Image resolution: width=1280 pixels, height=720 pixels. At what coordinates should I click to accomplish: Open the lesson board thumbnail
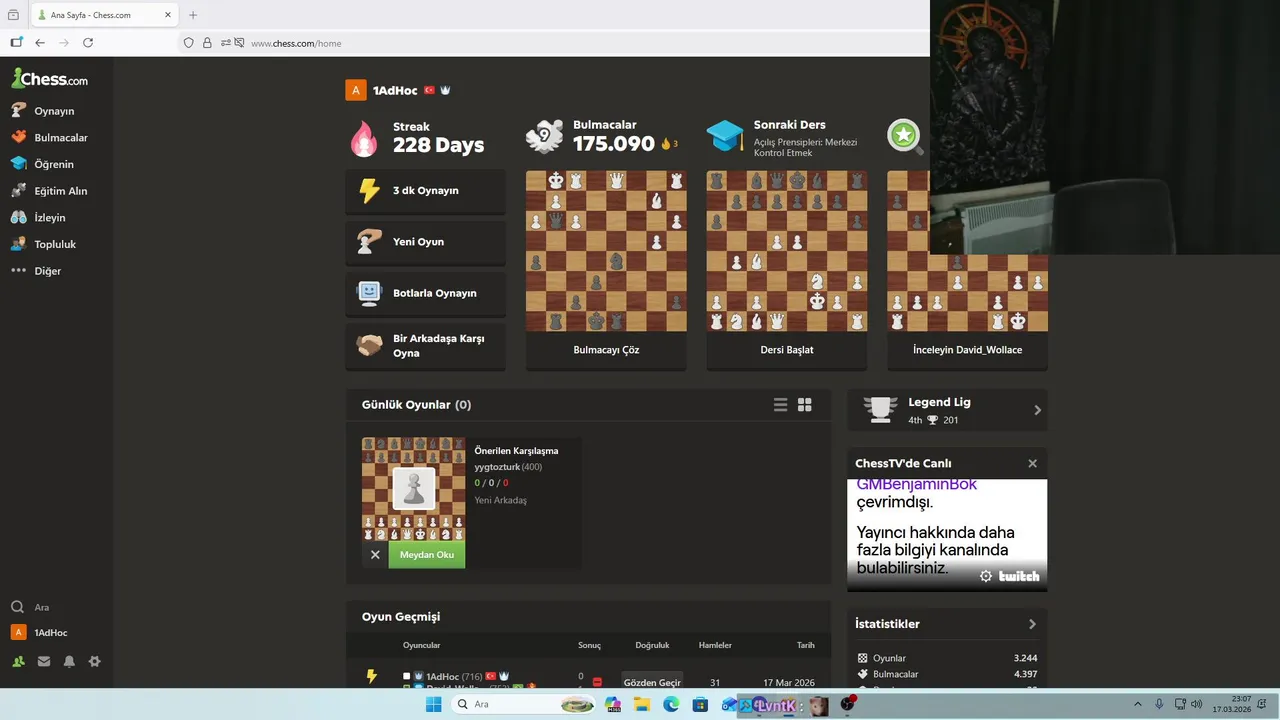click(x=787, y=251)
